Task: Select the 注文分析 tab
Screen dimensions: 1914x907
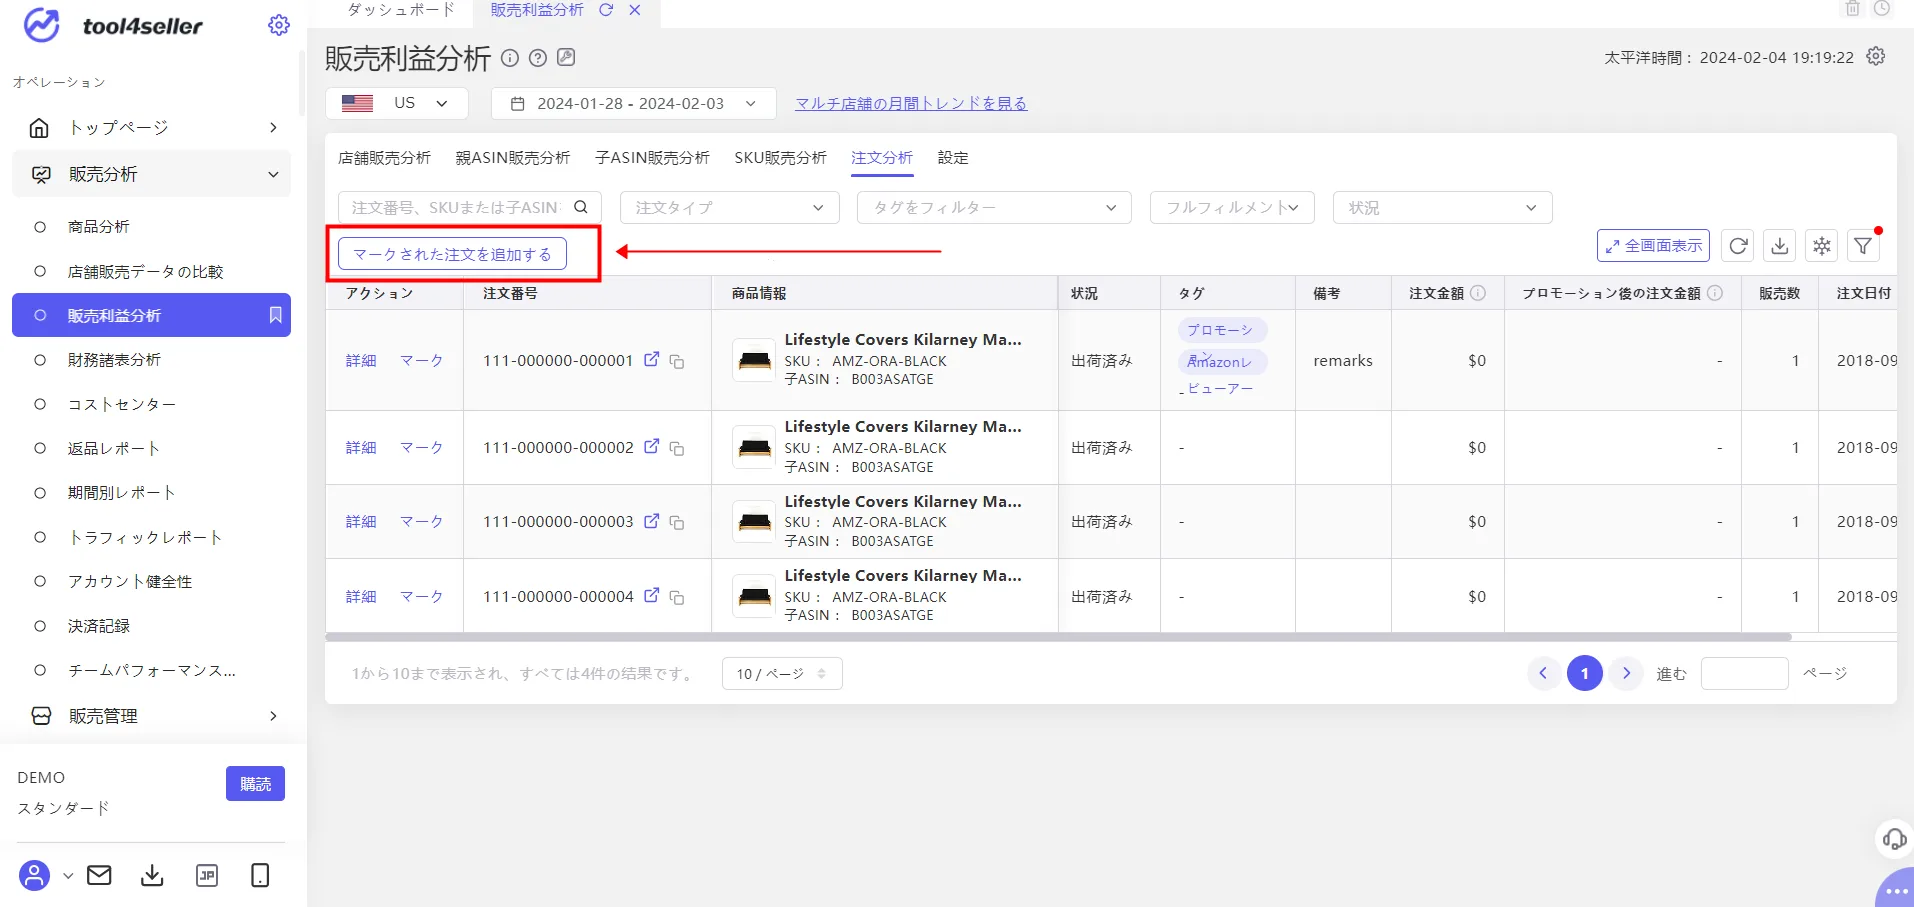Action: pos(882,158)
